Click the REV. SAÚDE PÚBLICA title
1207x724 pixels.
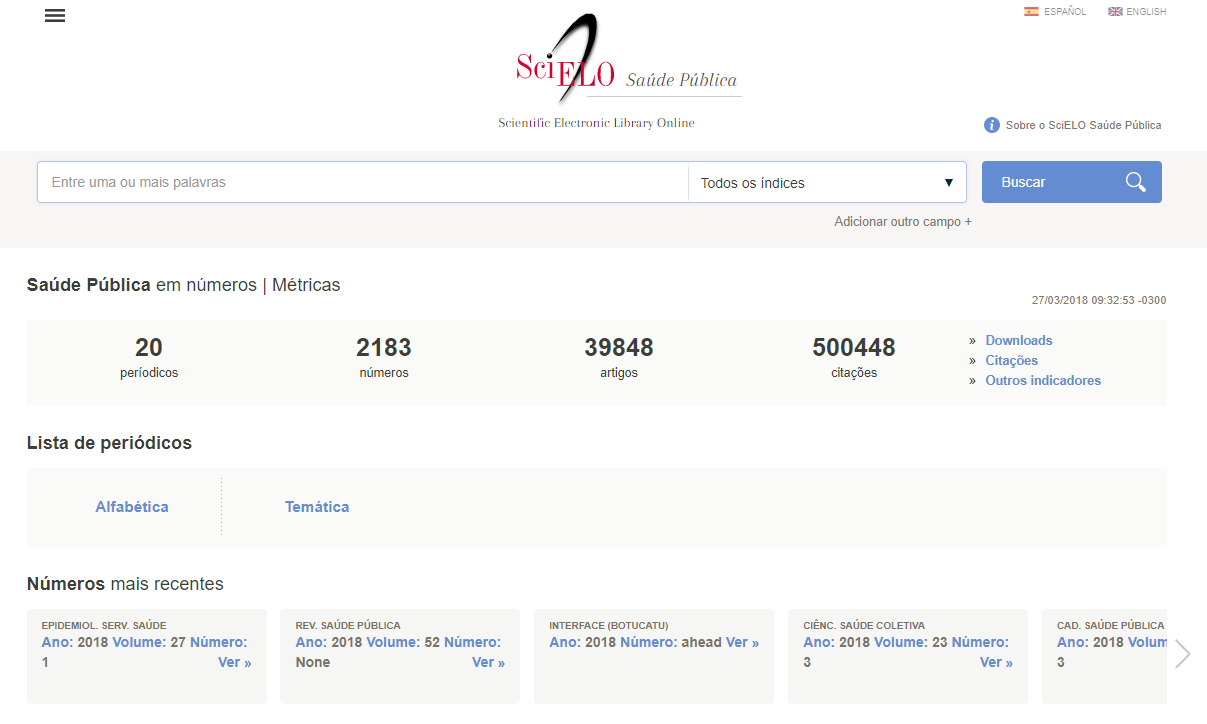coord(348,626)
